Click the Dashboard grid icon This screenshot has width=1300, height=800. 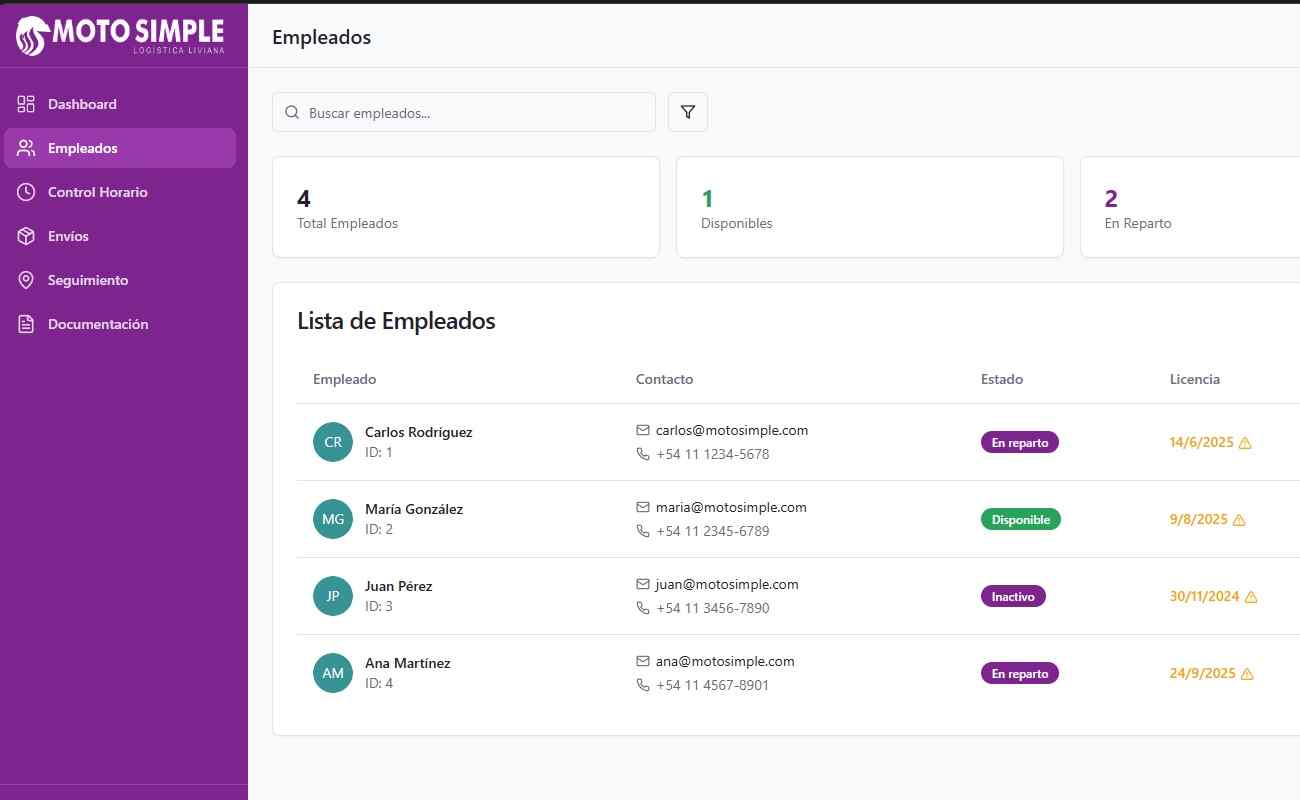(x=26, y=104)
